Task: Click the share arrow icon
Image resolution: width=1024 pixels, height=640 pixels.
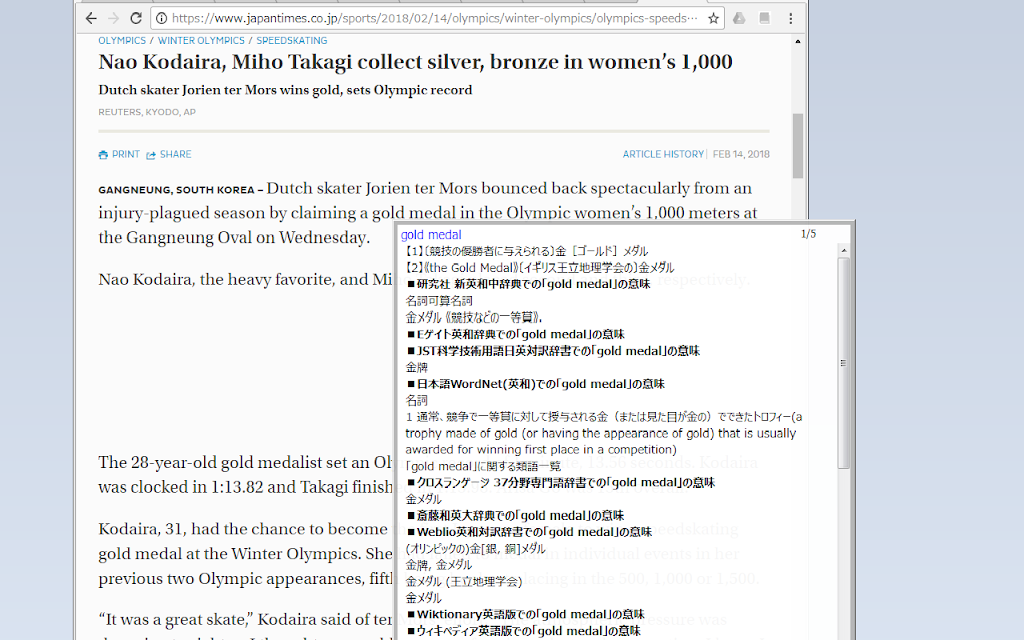Action: pos(151,155)
